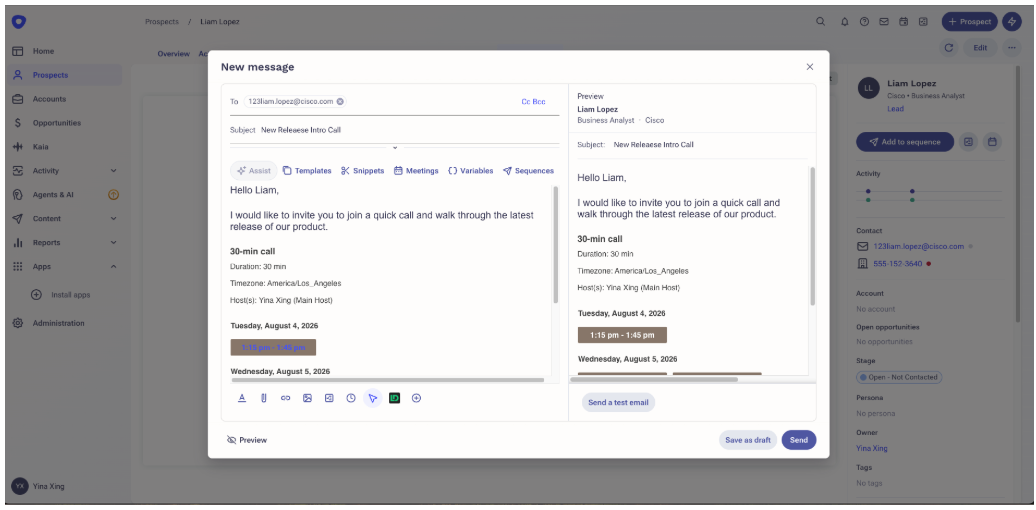1036x510 pixels.
Task: Click the circled plus icon in editor toolbar
Action: 416,398
